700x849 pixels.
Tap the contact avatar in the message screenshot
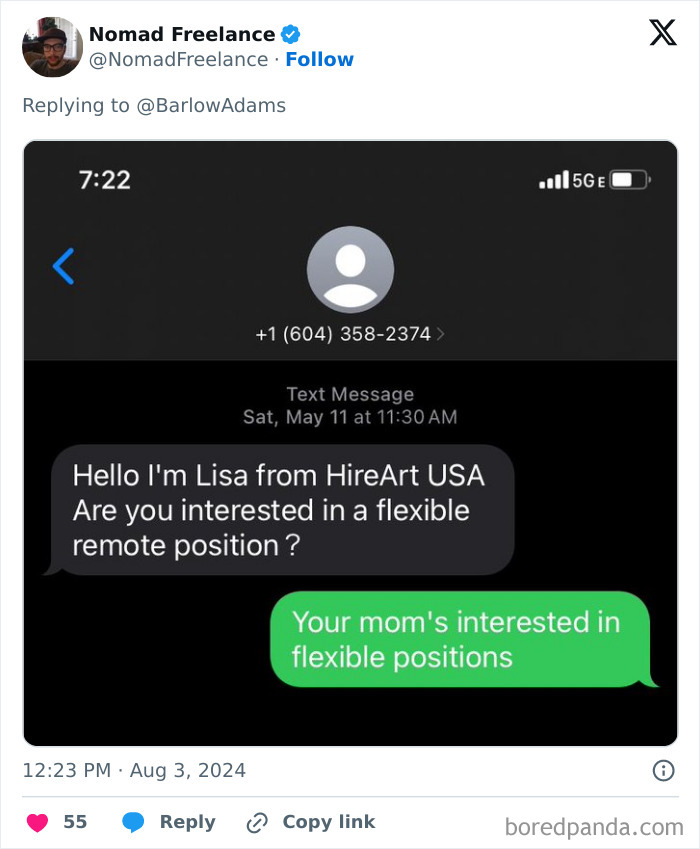[350, 269]
